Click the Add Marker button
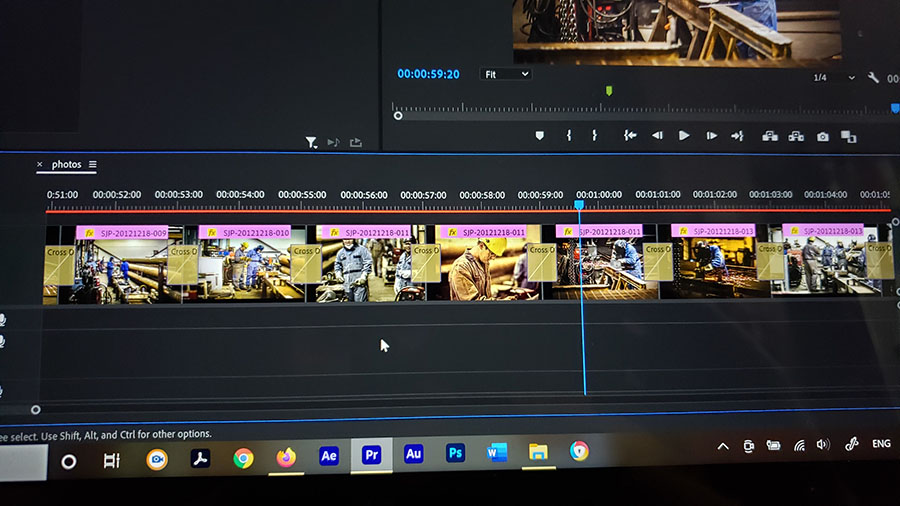The image size is (900, 506). pyautogui.click(x=540, y=136)
